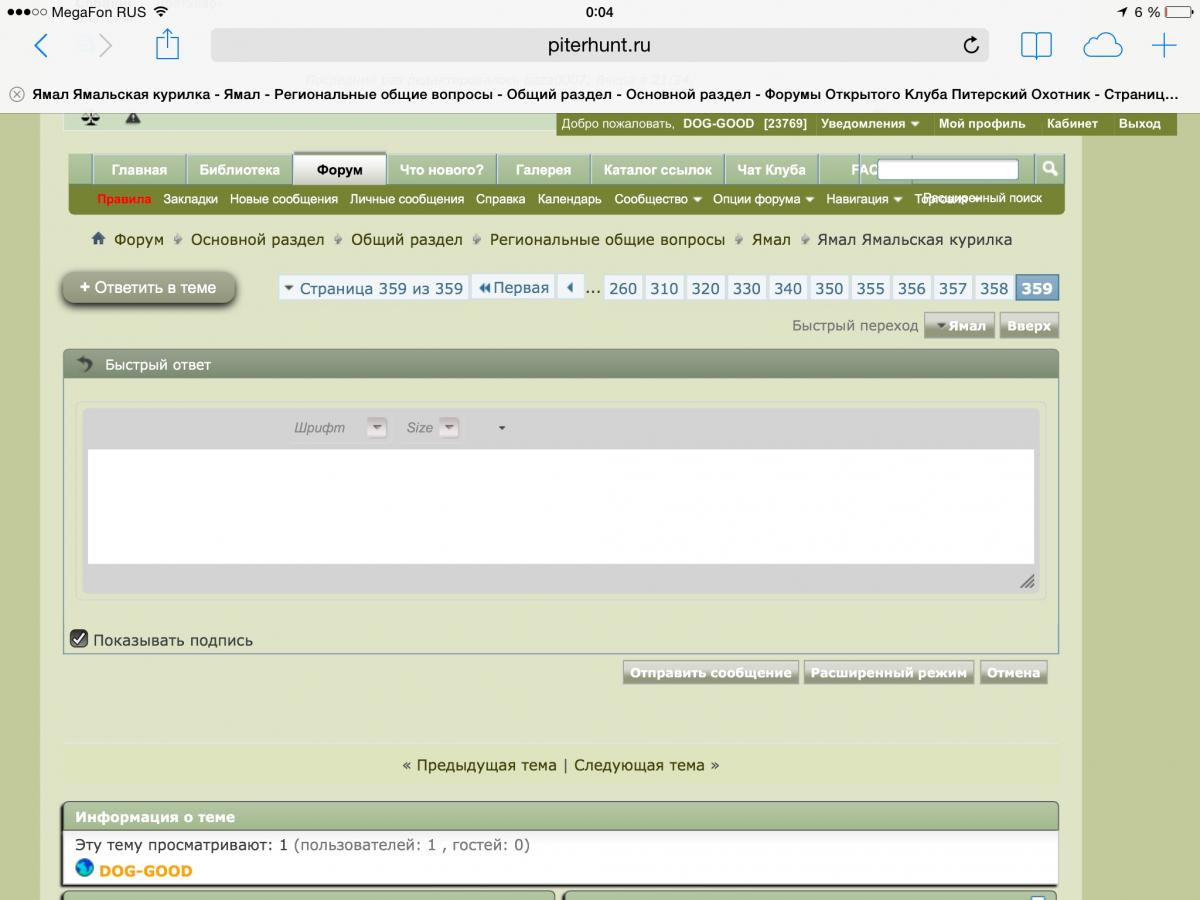This screenshot has width=1200, height=900.
Task: Click the previous page arrow button
Action: (570, 288)
